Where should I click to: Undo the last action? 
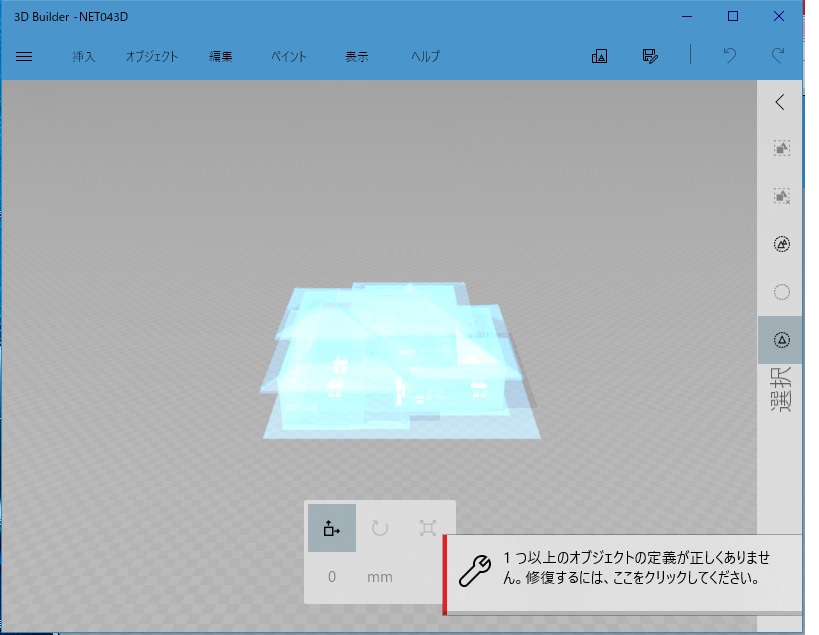(730, 55)
